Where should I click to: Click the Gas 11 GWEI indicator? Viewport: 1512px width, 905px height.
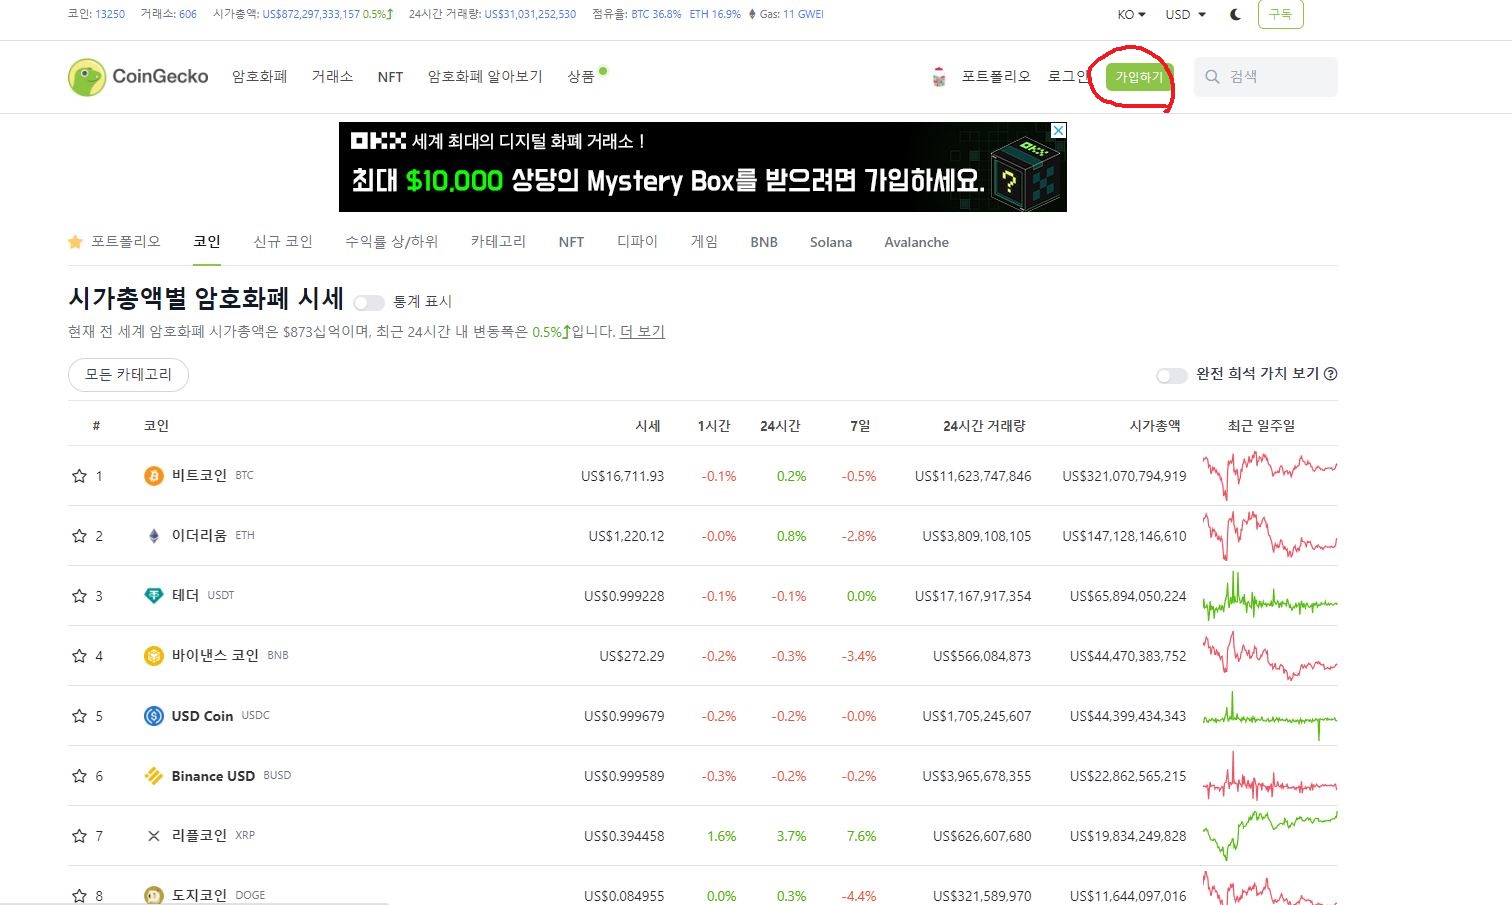click(x=786, y=14)
